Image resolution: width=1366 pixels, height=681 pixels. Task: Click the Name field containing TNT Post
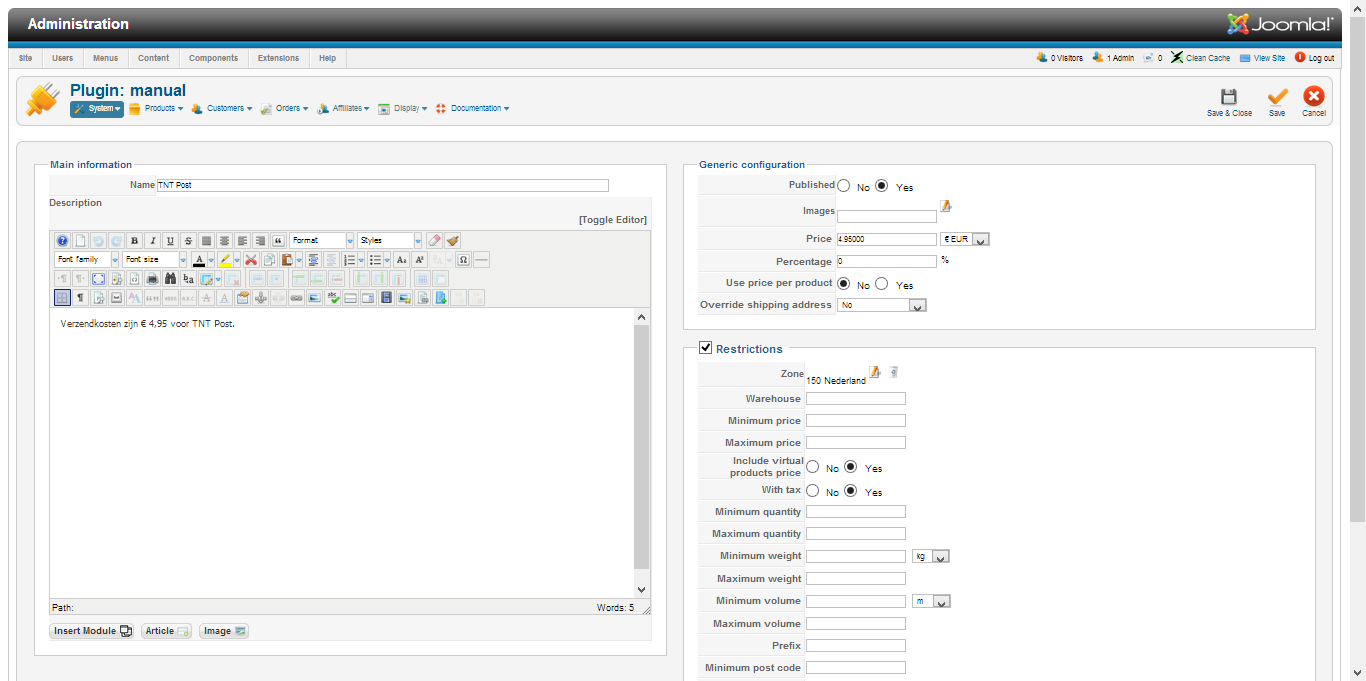382,185
